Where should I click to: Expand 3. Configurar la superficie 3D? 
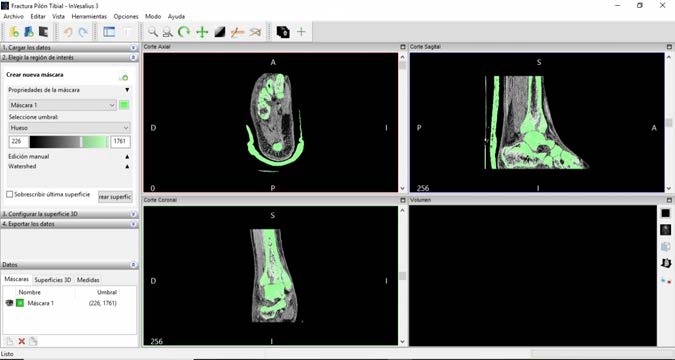[x=133, y=214]
